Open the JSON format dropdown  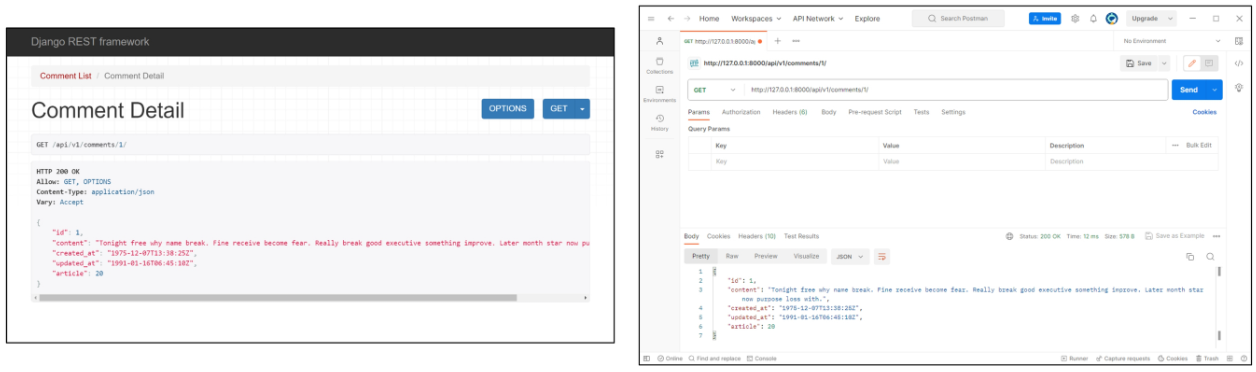pos(850,257)
